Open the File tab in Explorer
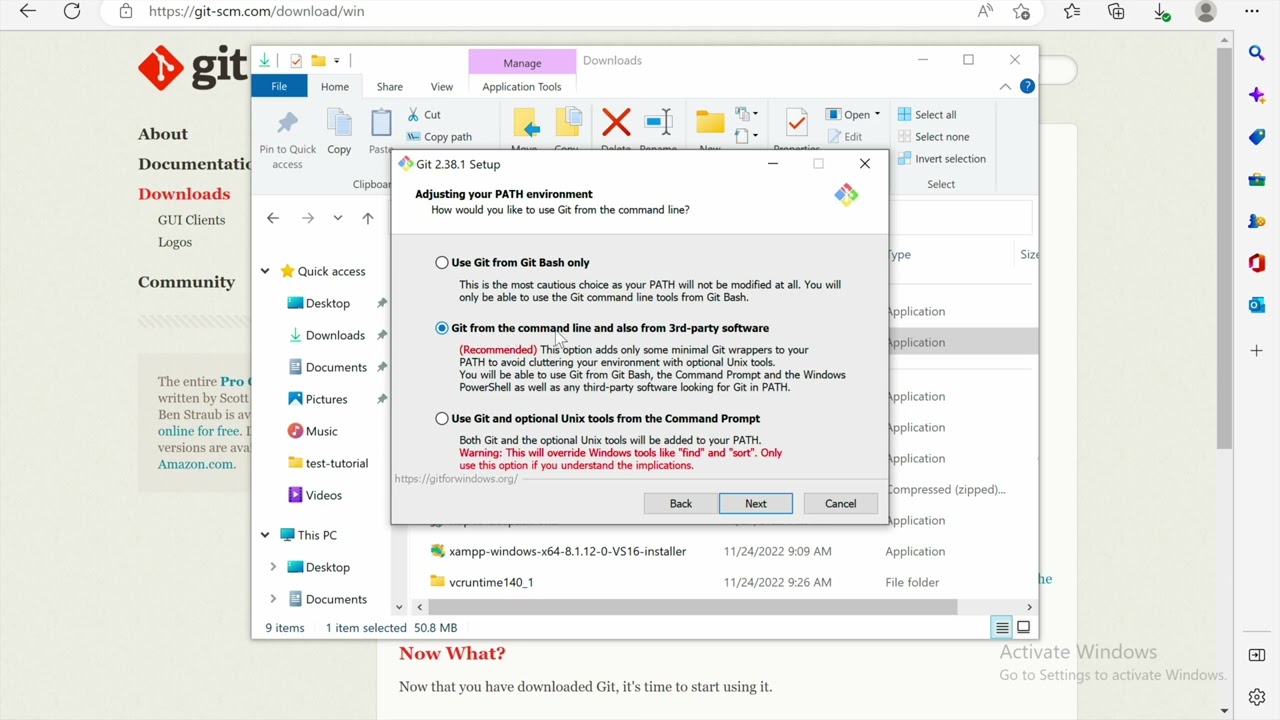Viewport: 1280px width, 720px height. pyautogui.click(x=279, y=87)
